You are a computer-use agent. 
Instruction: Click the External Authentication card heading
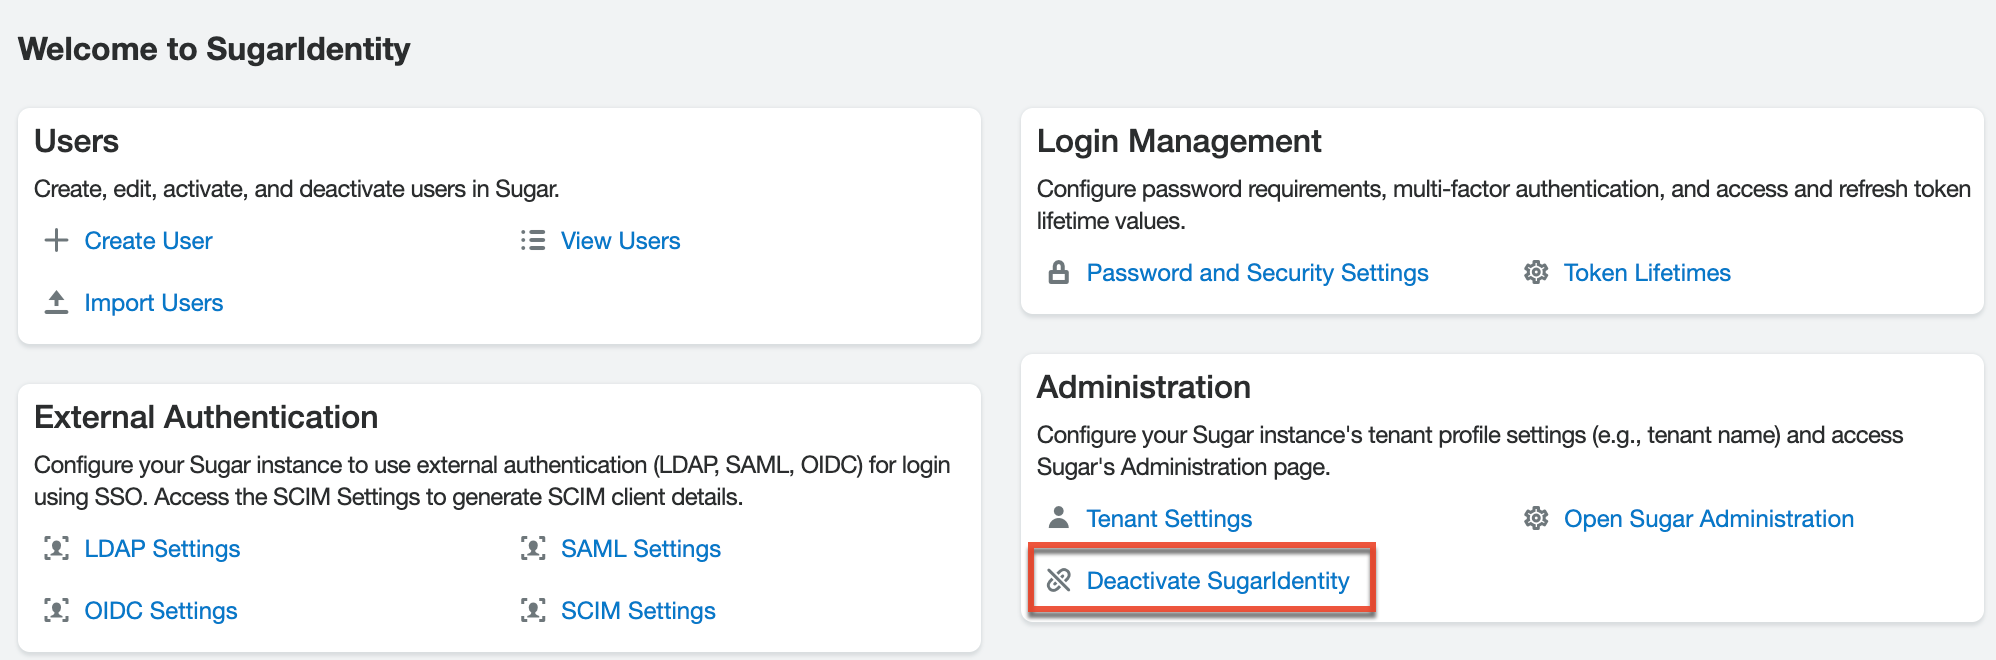(206, 417)
